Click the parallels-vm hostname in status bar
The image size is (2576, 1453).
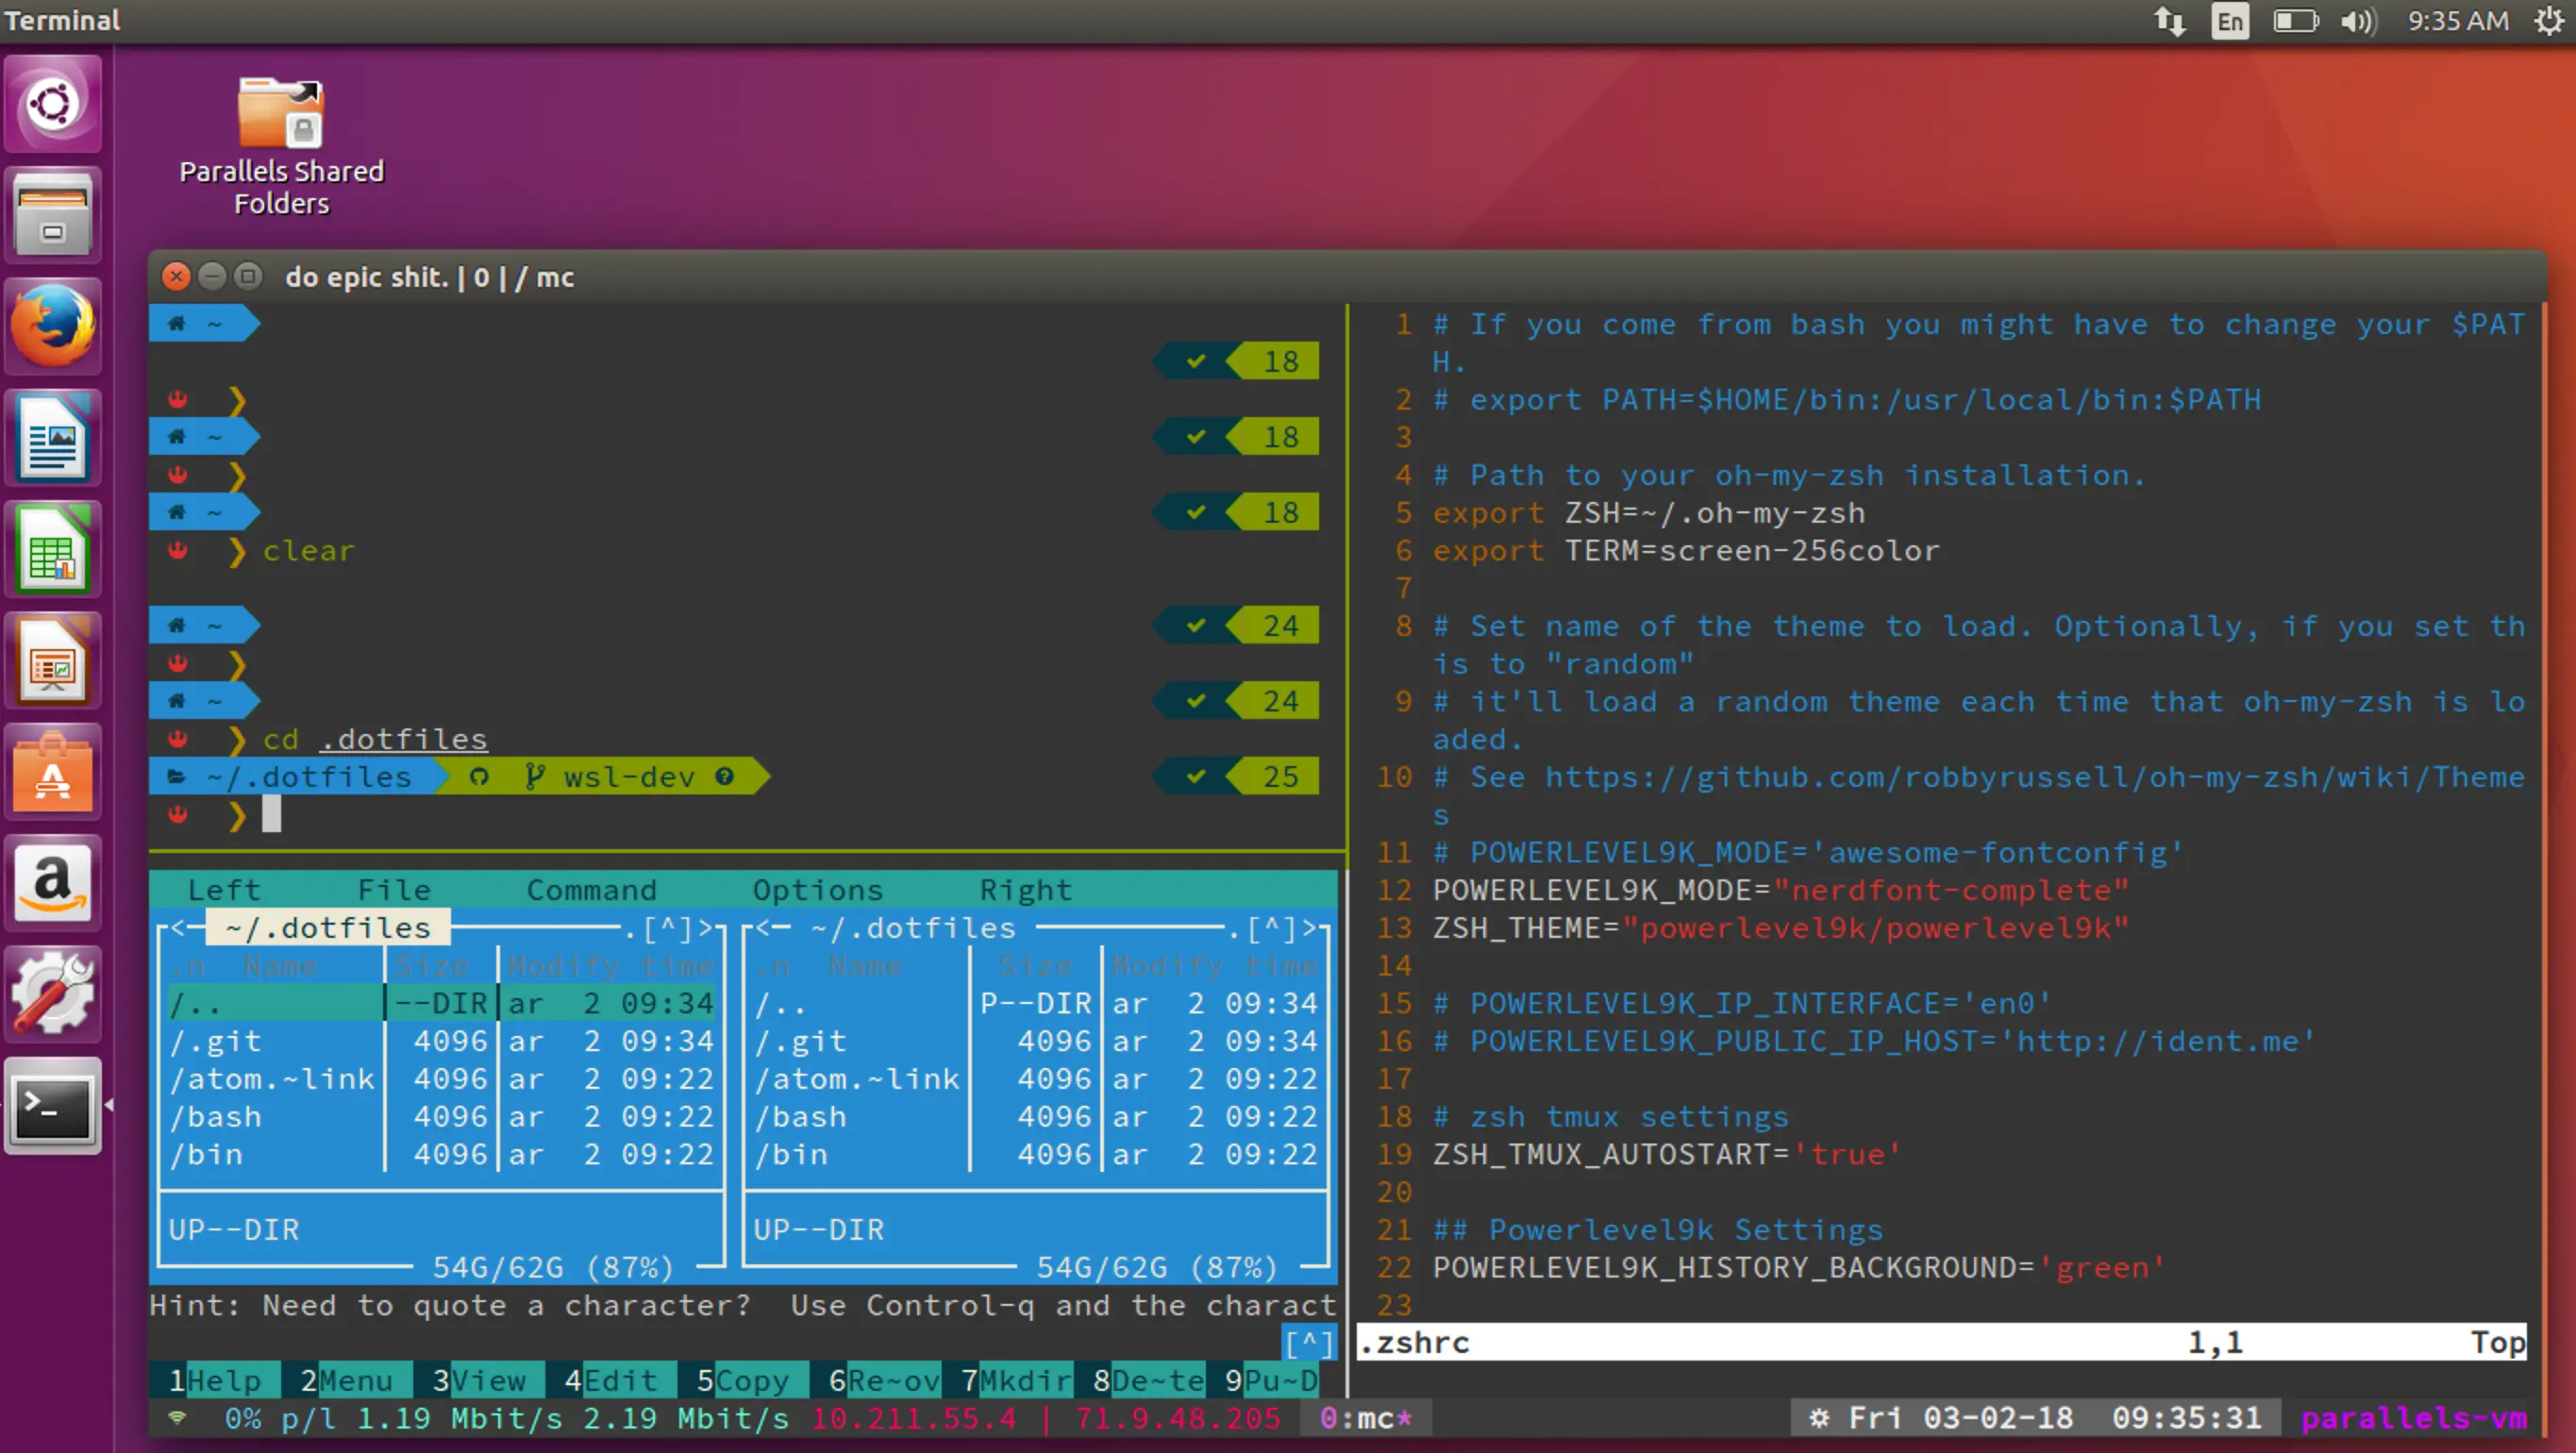[x=2414, y=1417]
